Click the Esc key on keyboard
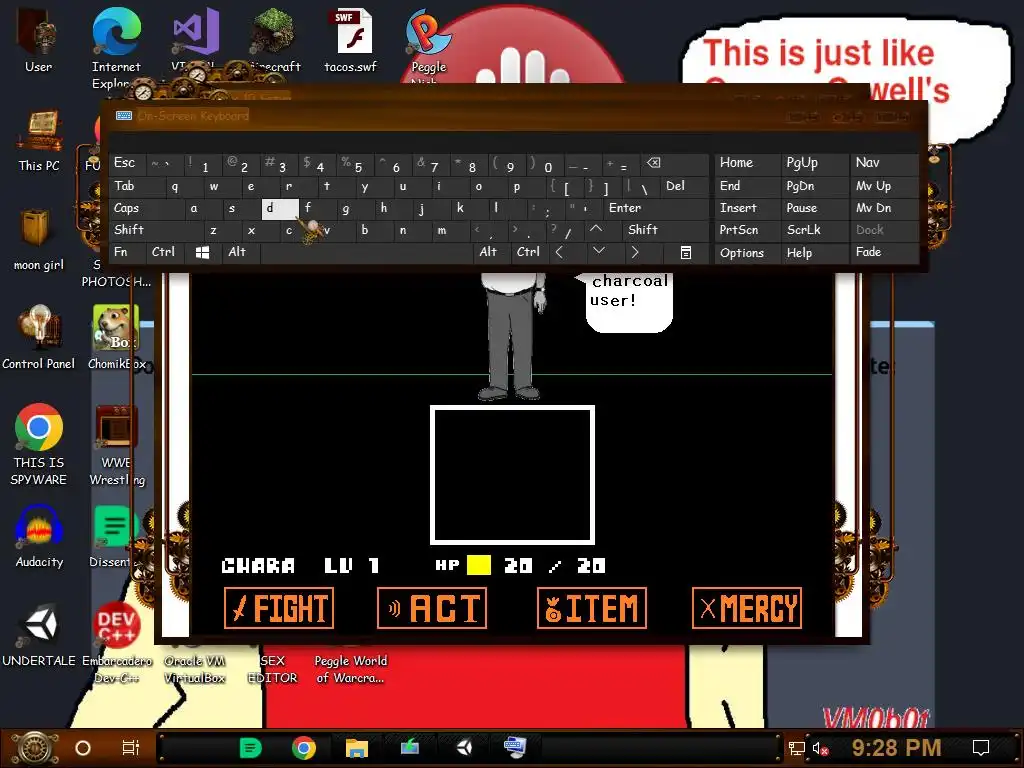The image size is (1024, 768). coord(127,163)
